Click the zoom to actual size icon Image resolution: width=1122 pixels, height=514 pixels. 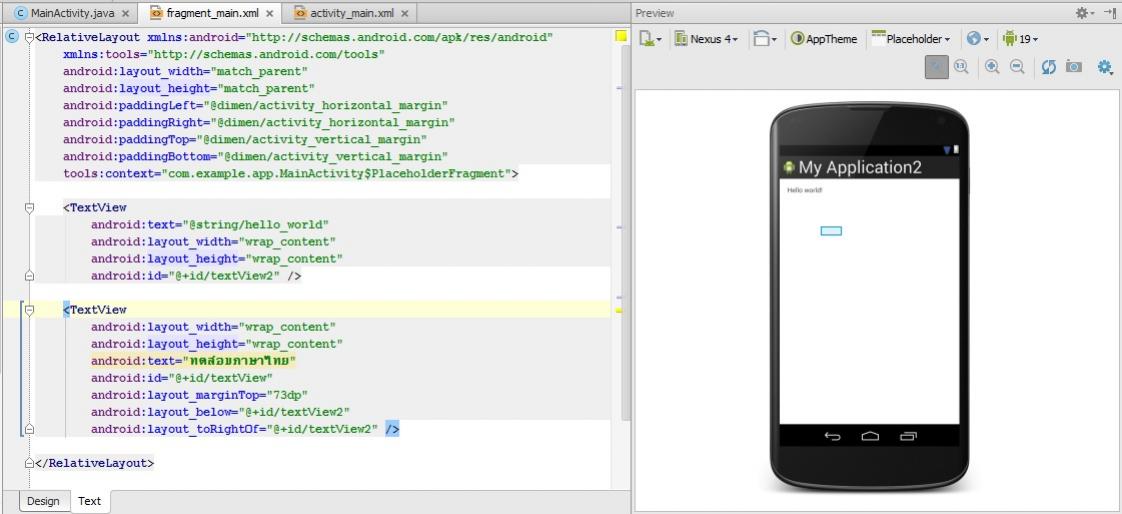961,67
